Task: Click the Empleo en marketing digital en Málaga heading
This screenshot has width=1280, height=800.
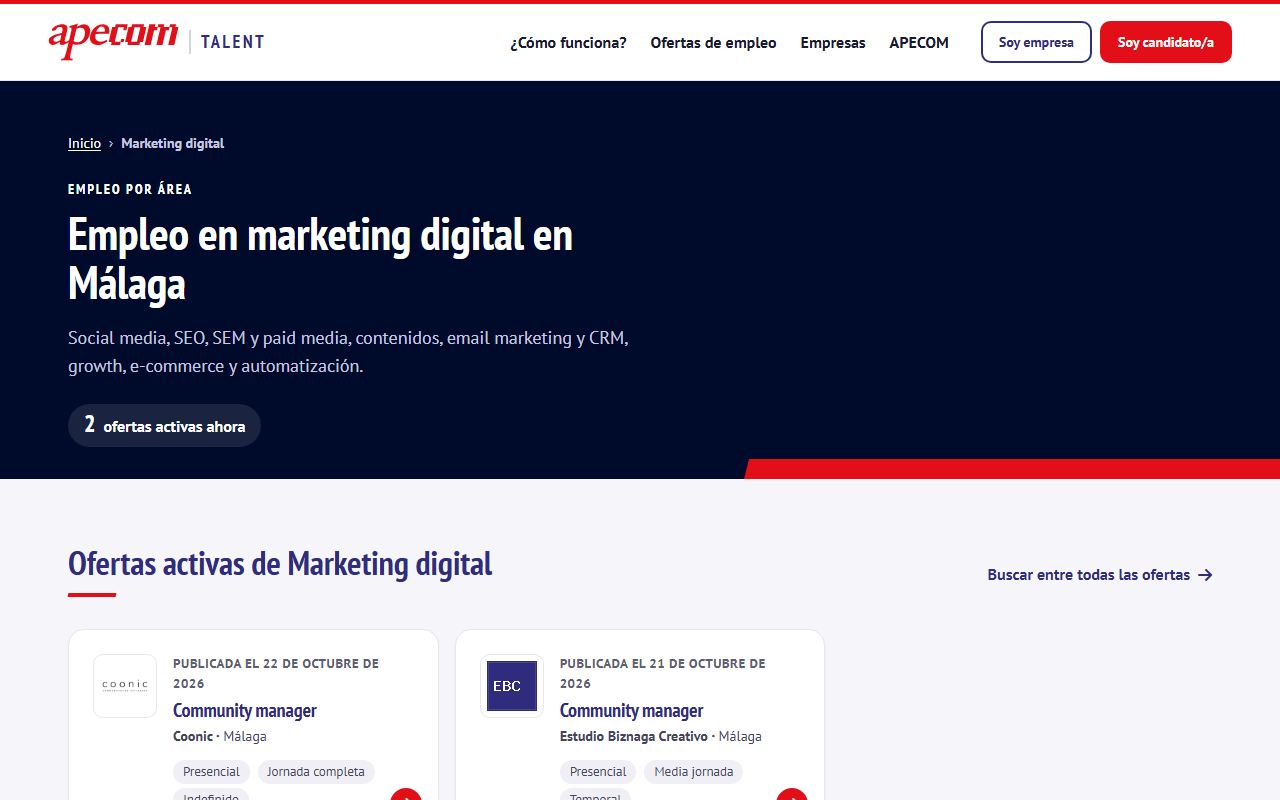Action: [320, 259]
